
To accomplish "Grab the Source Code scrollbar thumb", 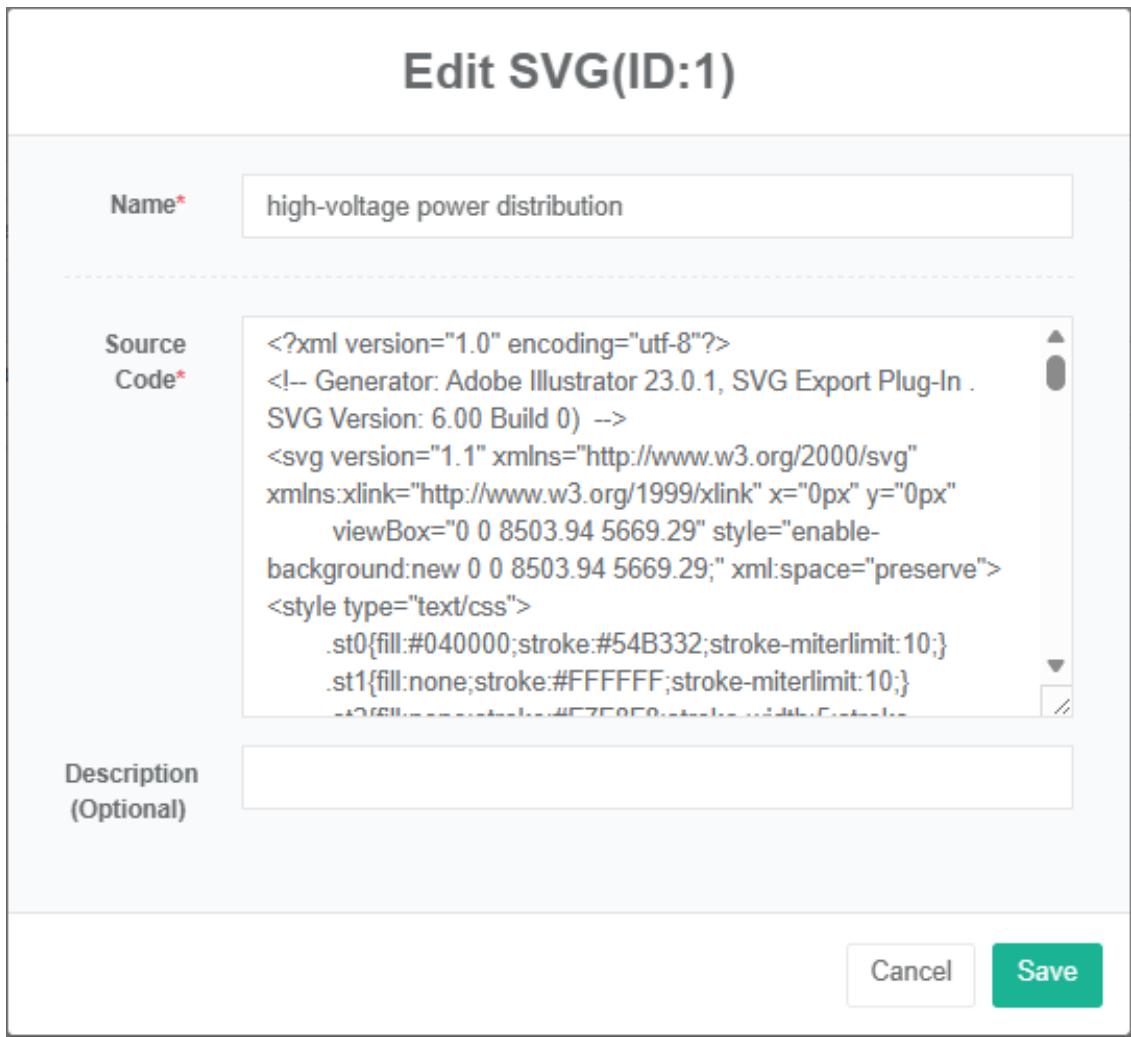I will (x=1054, y=372).
